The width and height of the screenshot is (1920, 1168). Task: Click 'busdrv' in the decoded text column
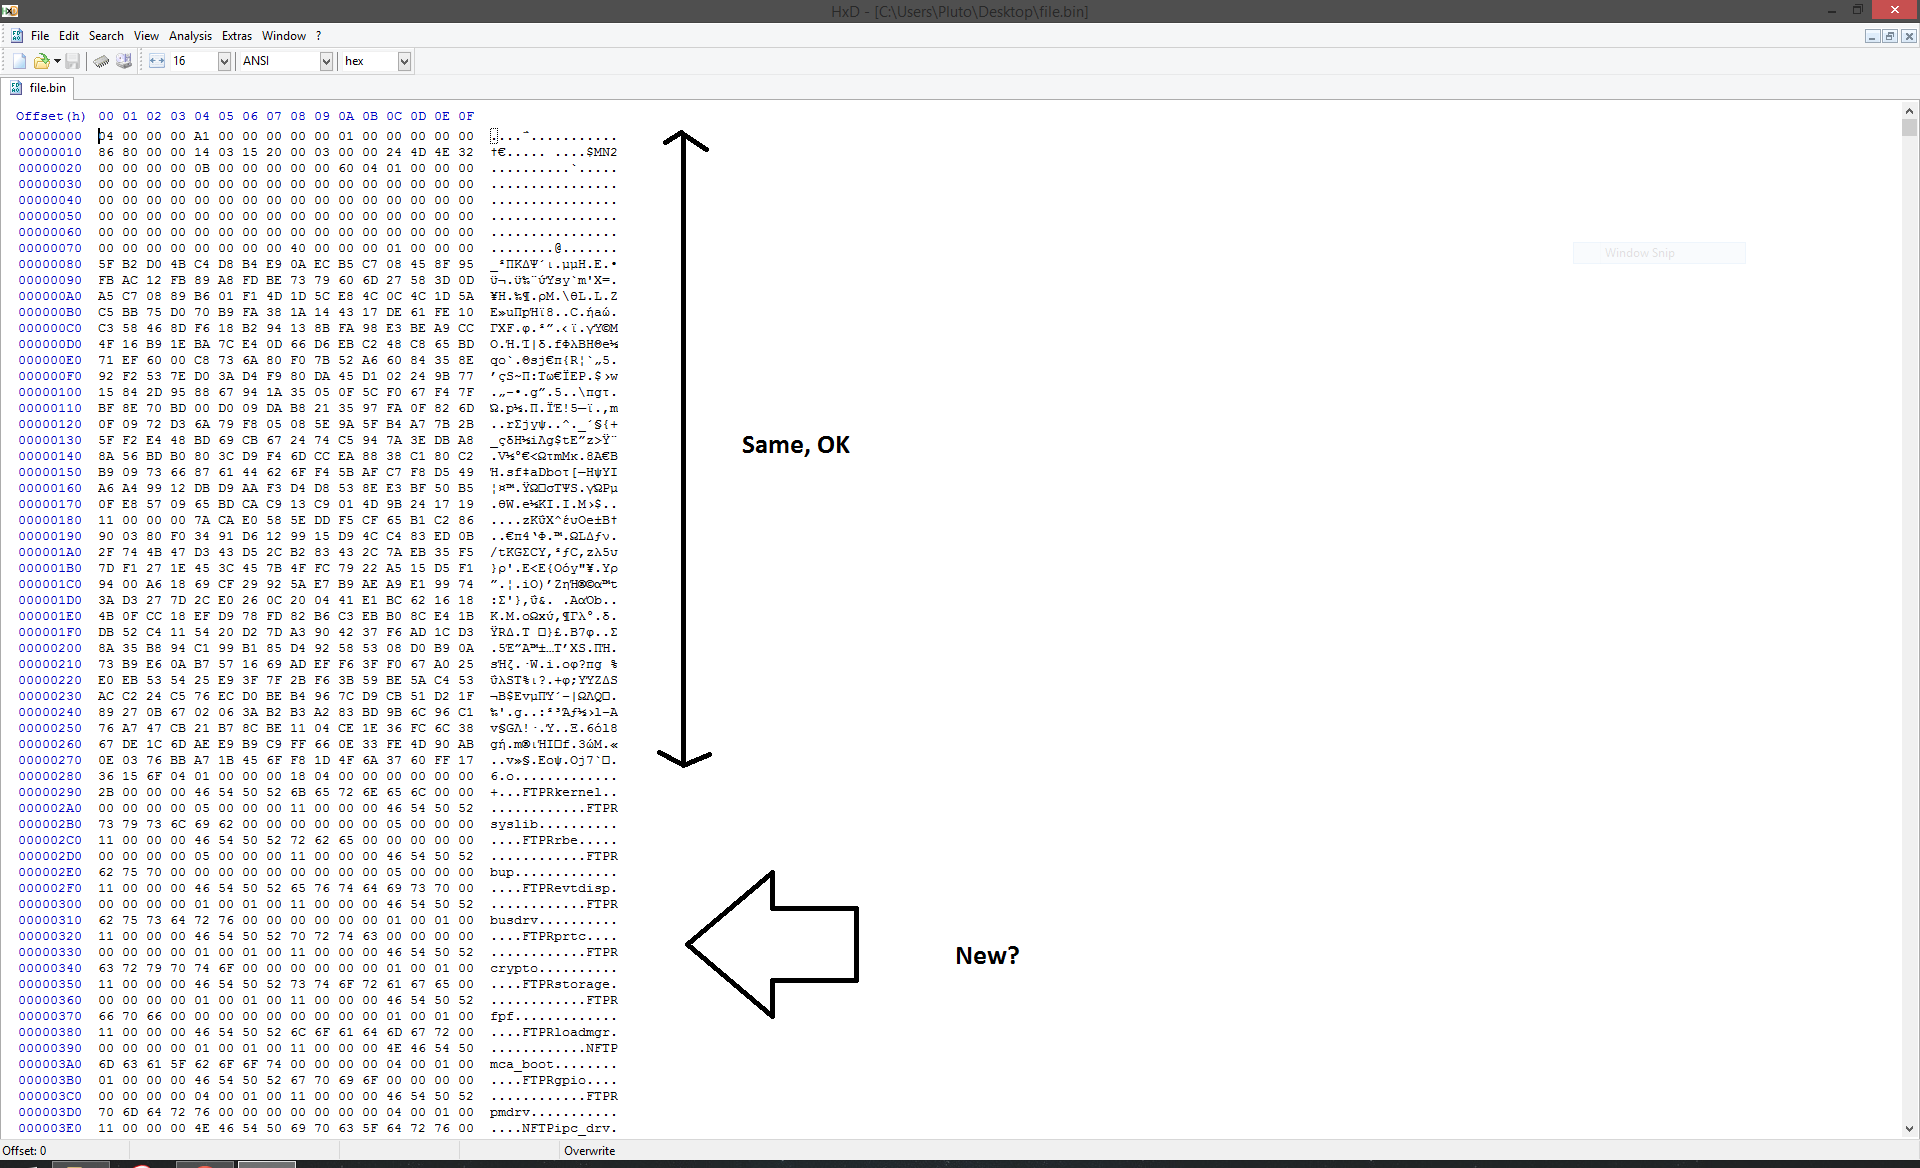[x=514, y=920]
